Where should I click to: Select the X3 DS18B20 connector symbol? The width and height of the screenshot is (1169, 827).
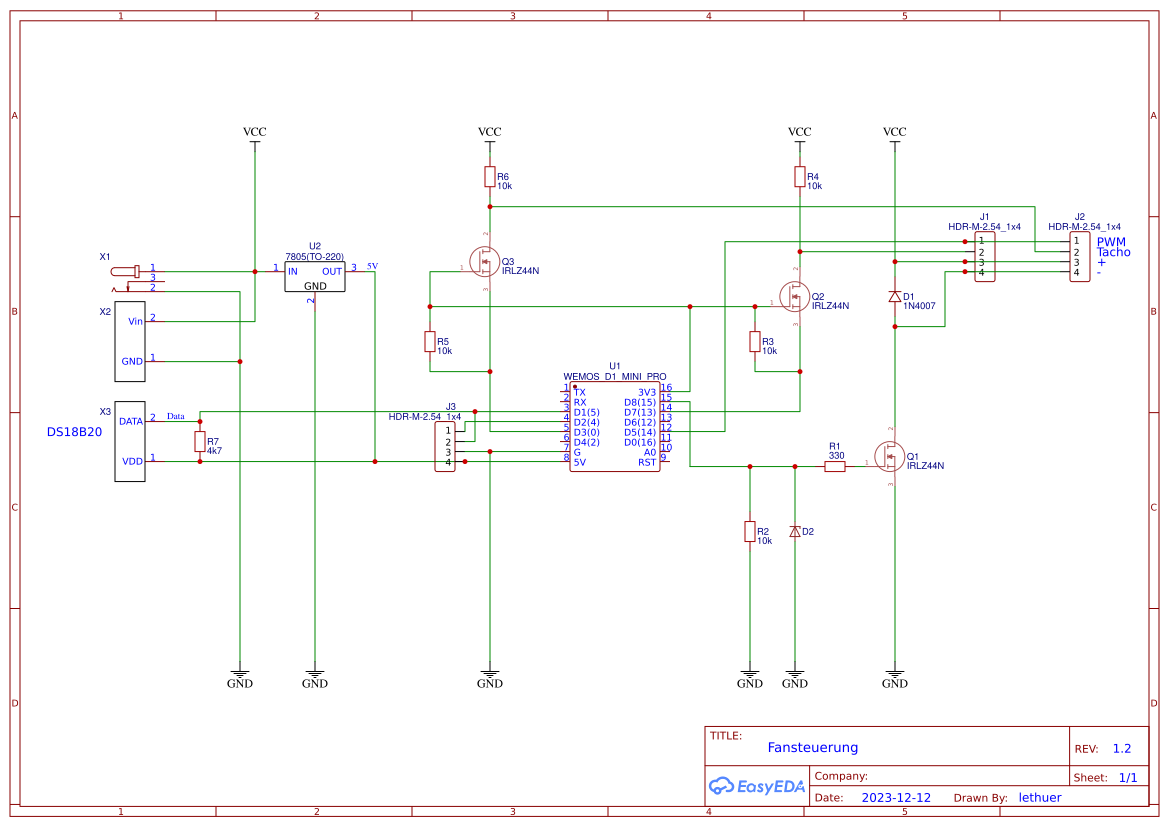[x=129, y=442]
